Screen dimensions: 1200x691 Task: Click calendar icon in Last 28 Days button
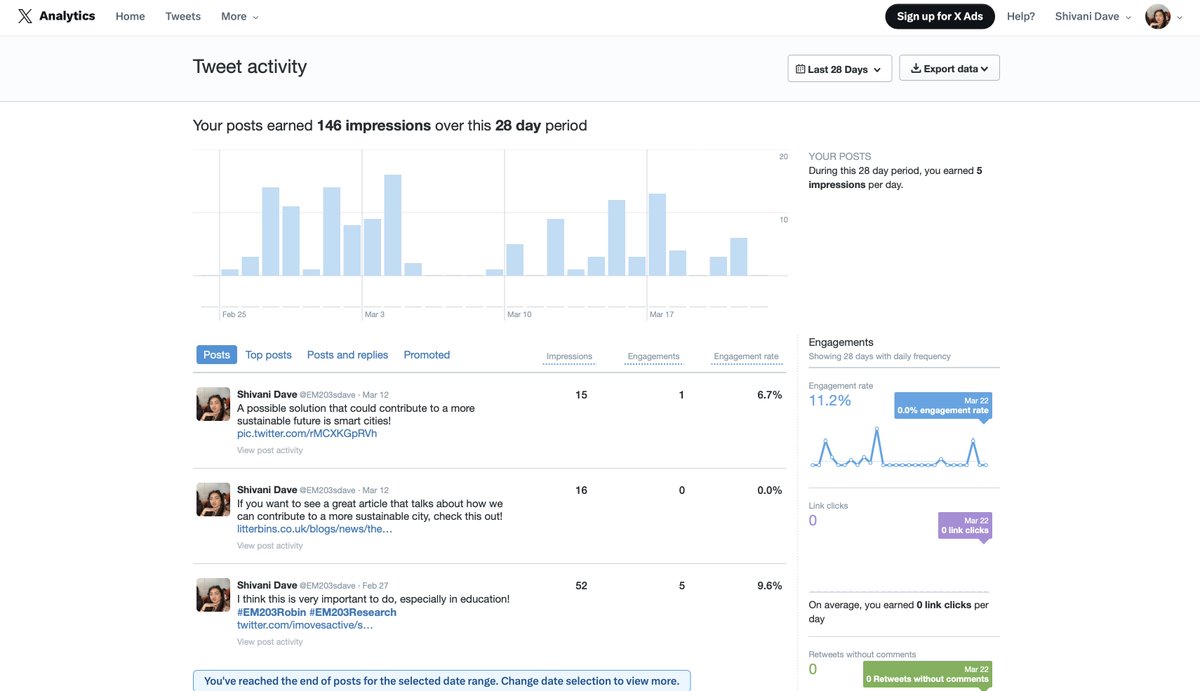[x=800, y=69]
